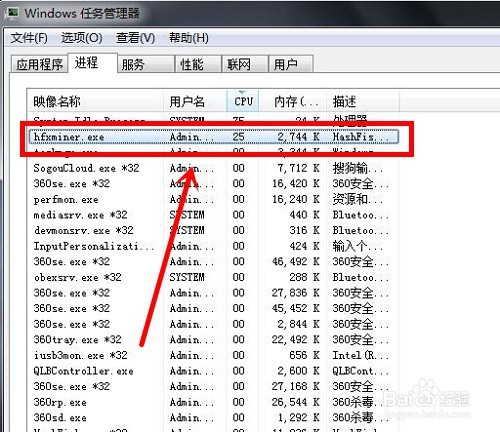Sort processes by CPU column header
The image size is (500, 432).
[243, 101]
